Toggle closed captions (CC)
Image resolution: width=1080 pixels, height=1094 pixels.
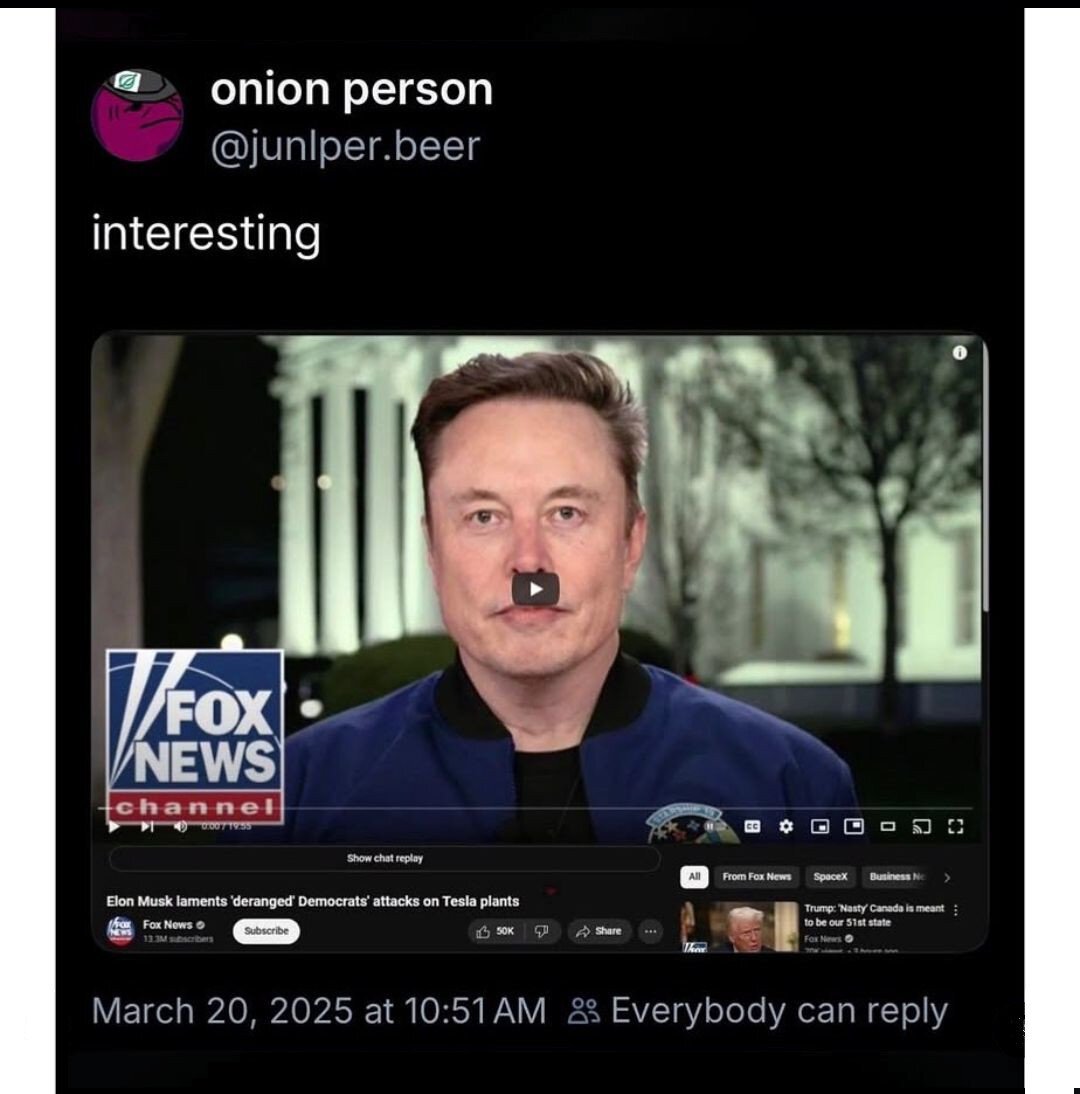pyautogui.click(x=752, y=826)
